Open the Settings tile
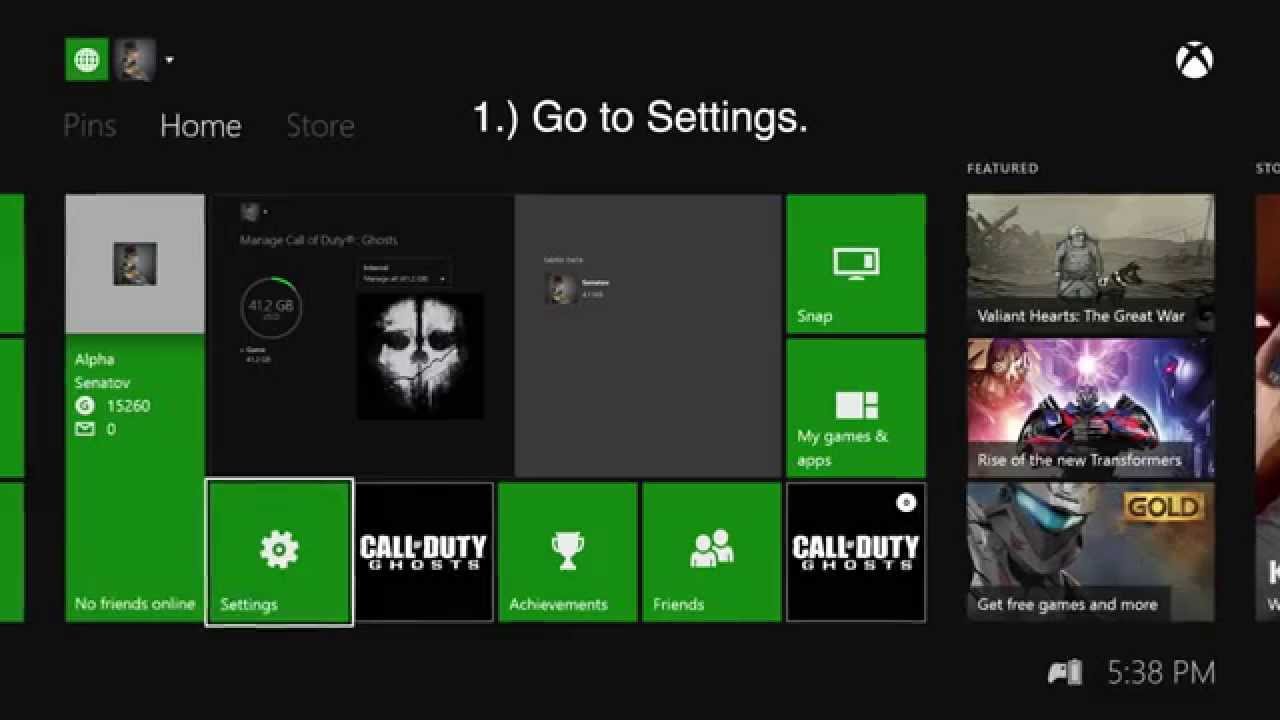 coord(279,552)
